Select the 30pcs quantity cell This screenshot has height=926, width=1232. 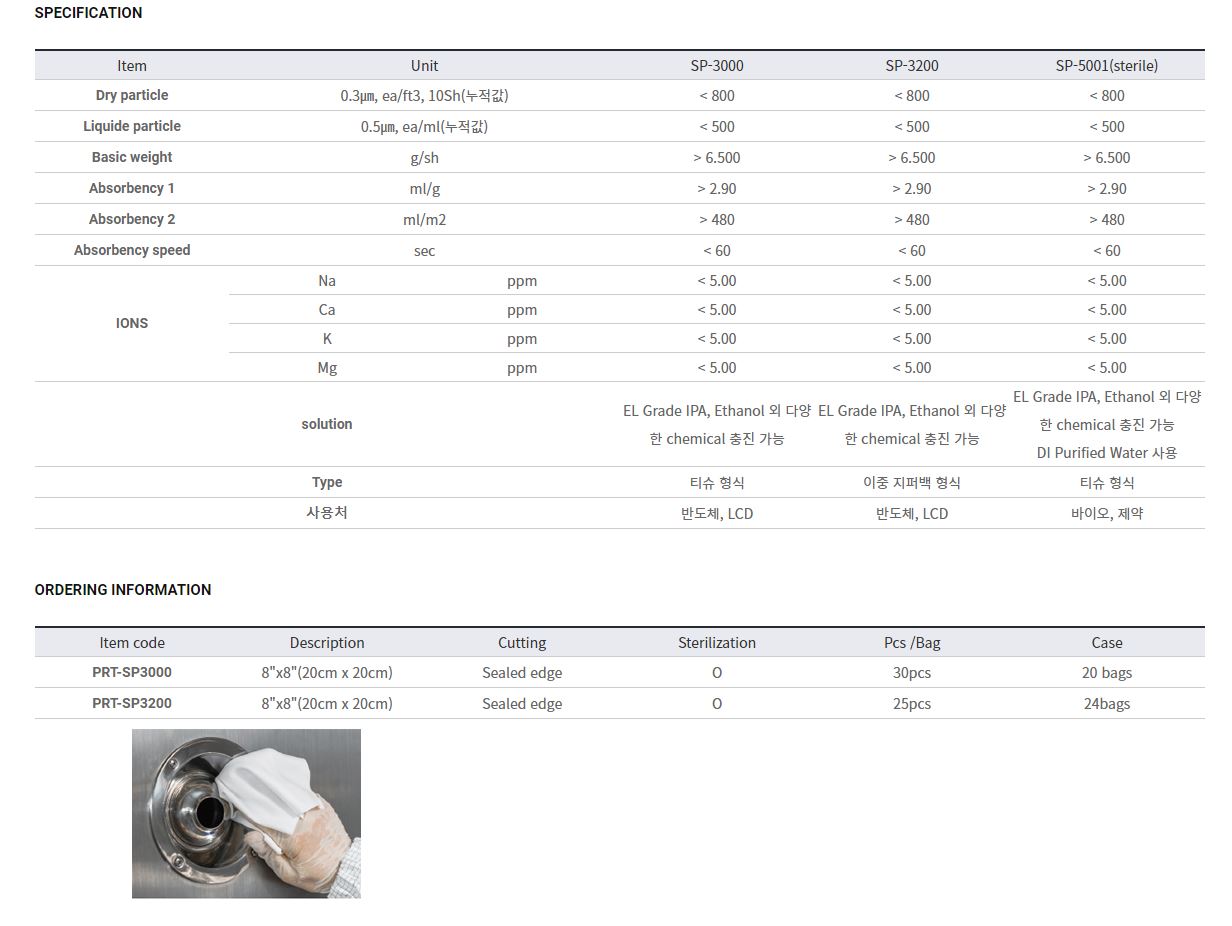coord(912,673)
